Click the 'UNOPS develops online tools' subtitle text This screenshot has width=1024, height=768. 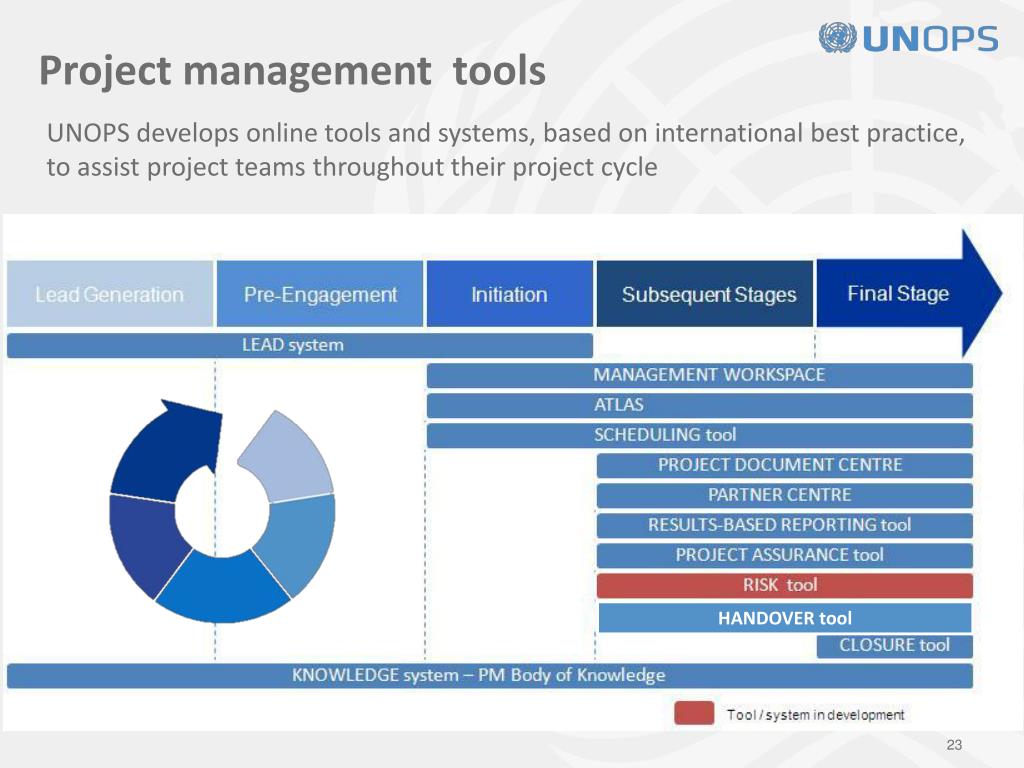[x=505, y=150]
